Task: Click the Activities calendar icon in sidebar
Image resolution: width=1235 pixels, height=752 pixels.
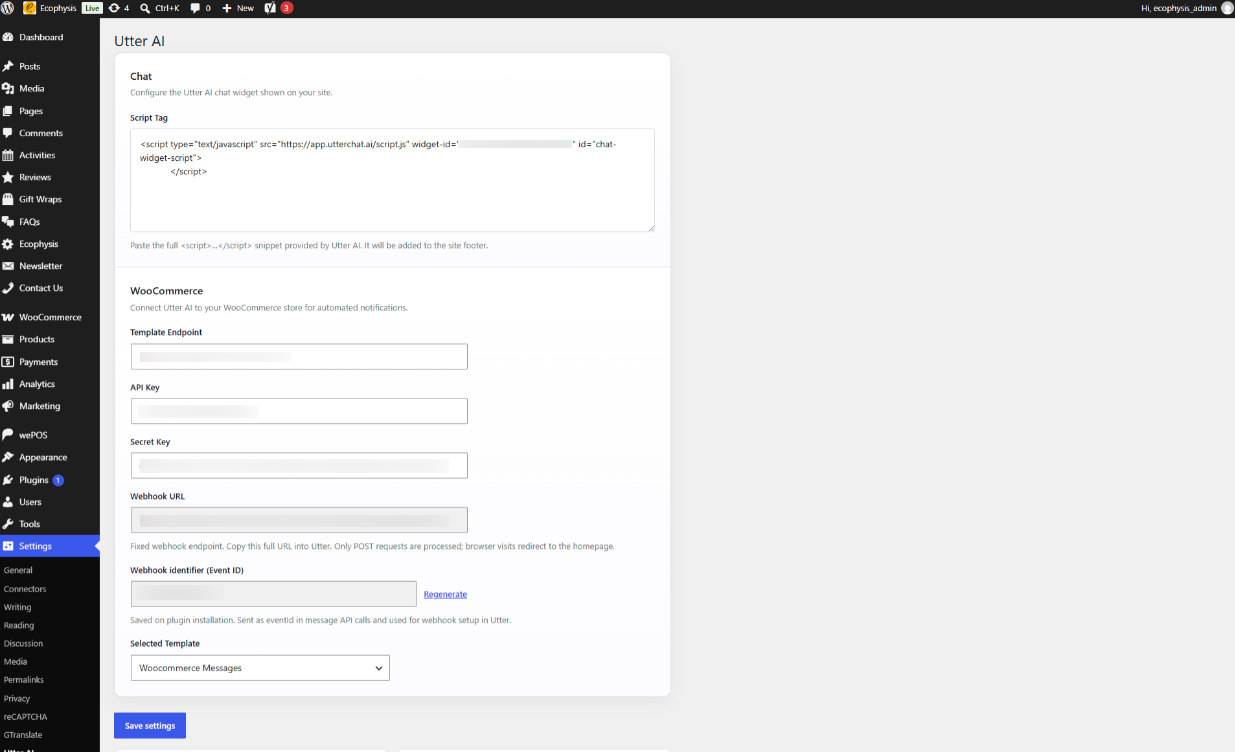Action: click(9, 155)
